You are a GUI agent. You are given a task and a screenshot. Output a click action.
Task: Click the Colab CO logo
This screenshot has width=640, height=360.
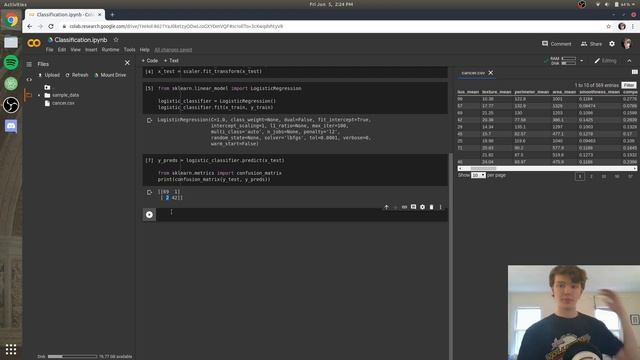click(34, 43)
